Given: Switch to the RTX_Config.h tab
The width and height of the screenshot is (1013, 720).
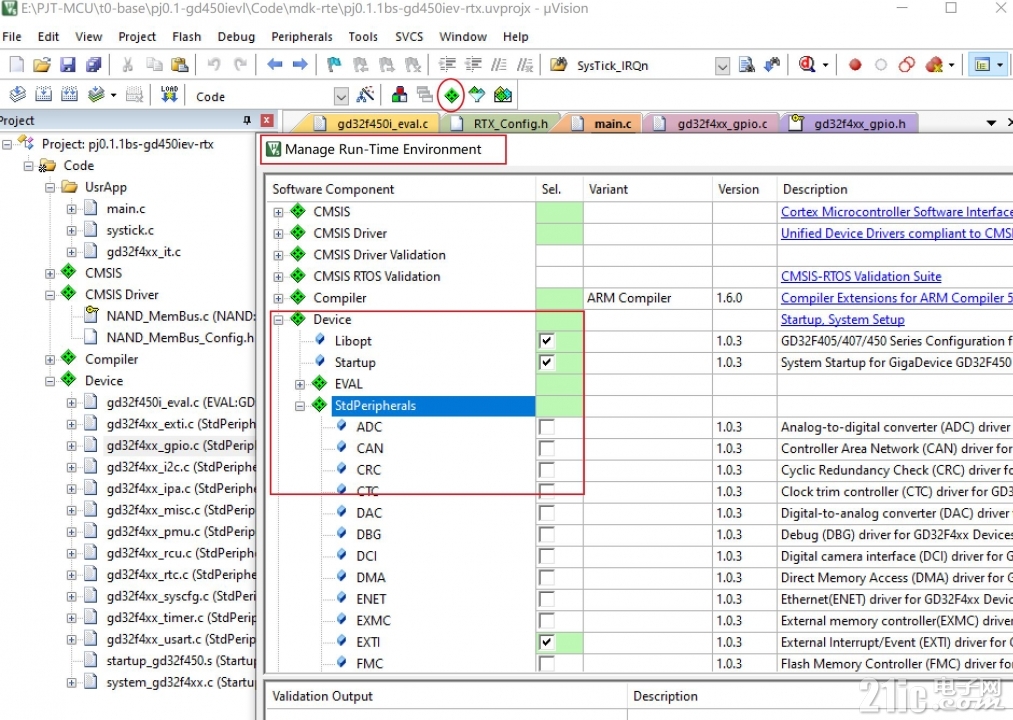Looking at the screenshot, I should (505, 123).
